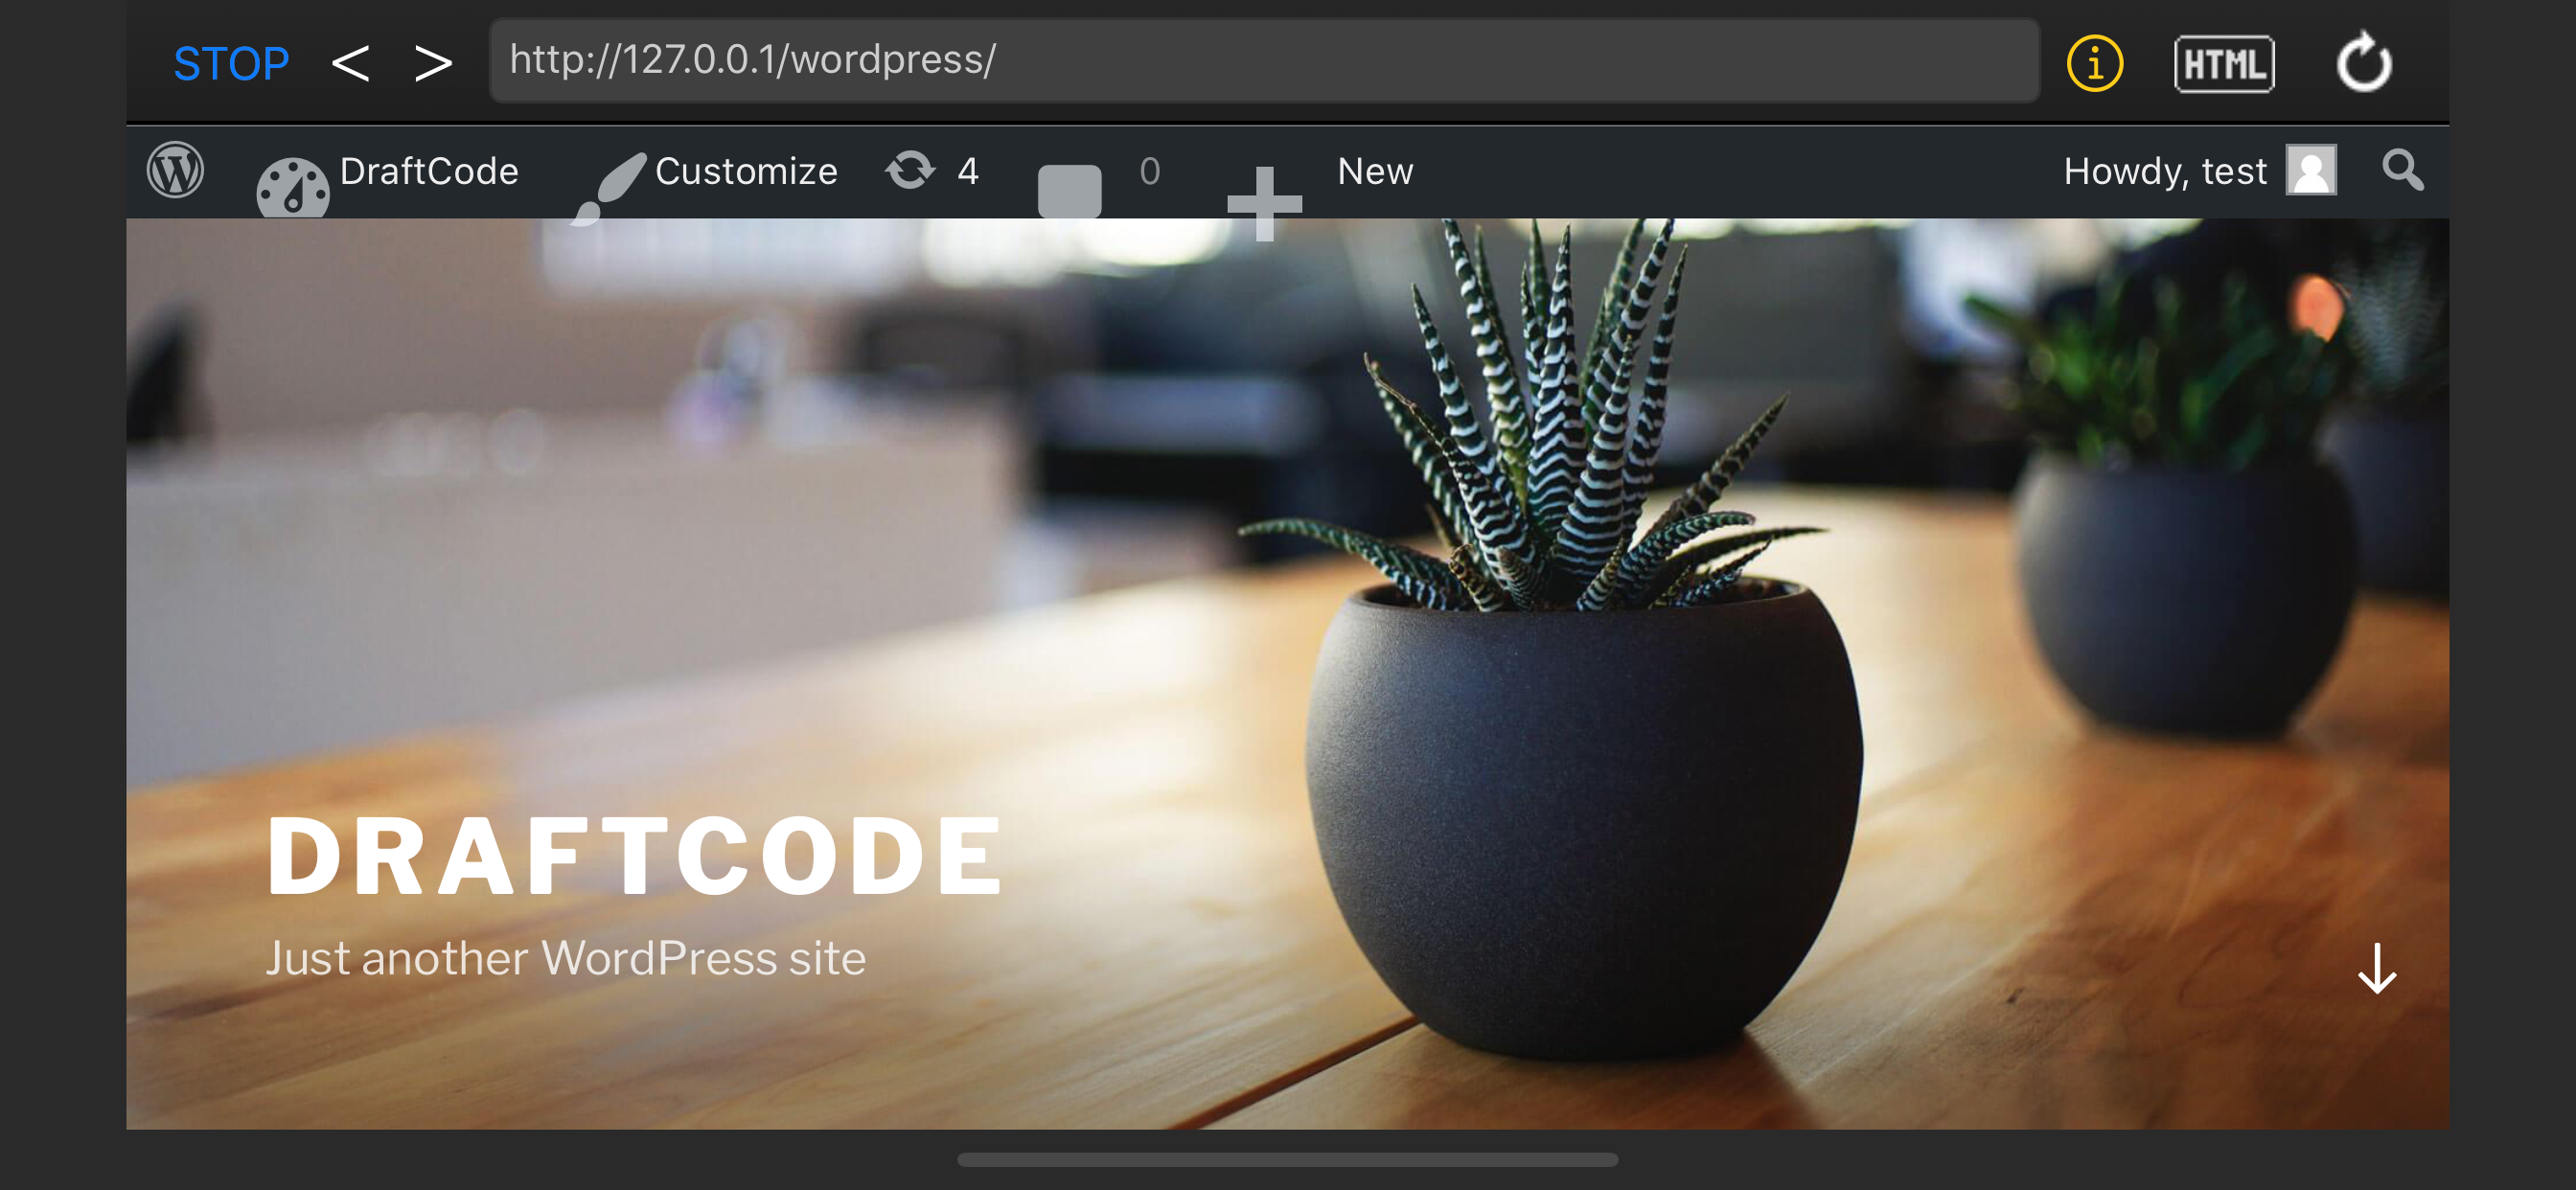Image resolution: width=2576 pixels, height=1190 pixels.
Task: Click the user avatar thumbnail
Action: (x=2310, y=170)
